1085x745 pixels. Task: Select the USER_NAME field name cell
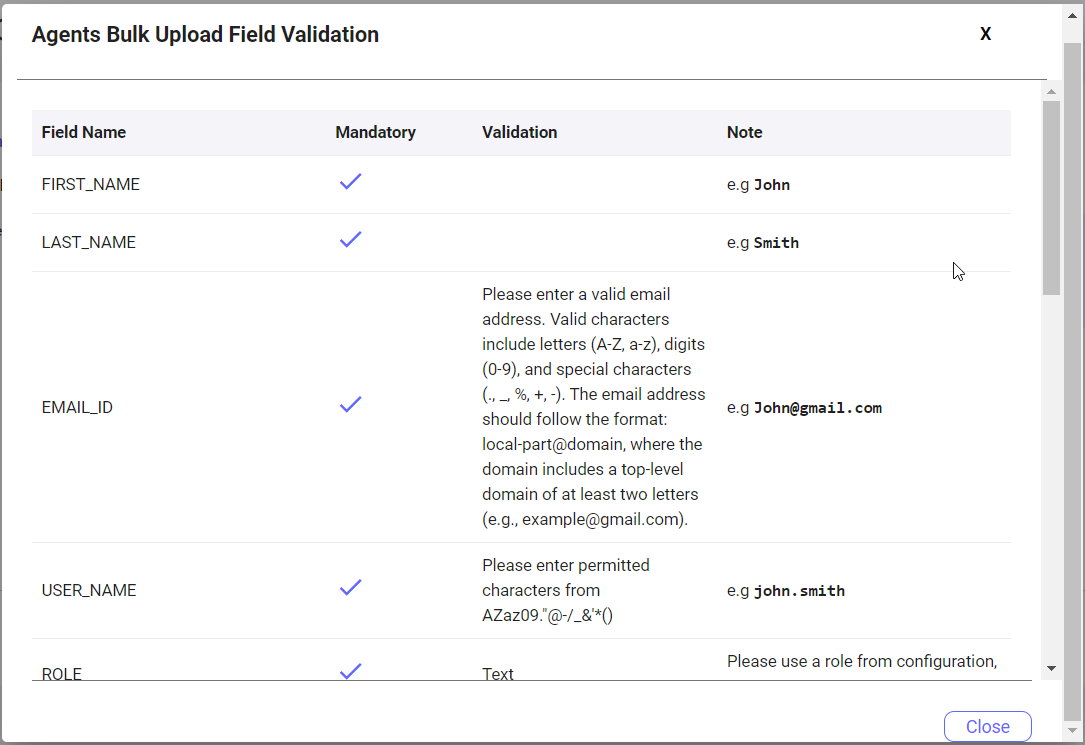(89, 590)
